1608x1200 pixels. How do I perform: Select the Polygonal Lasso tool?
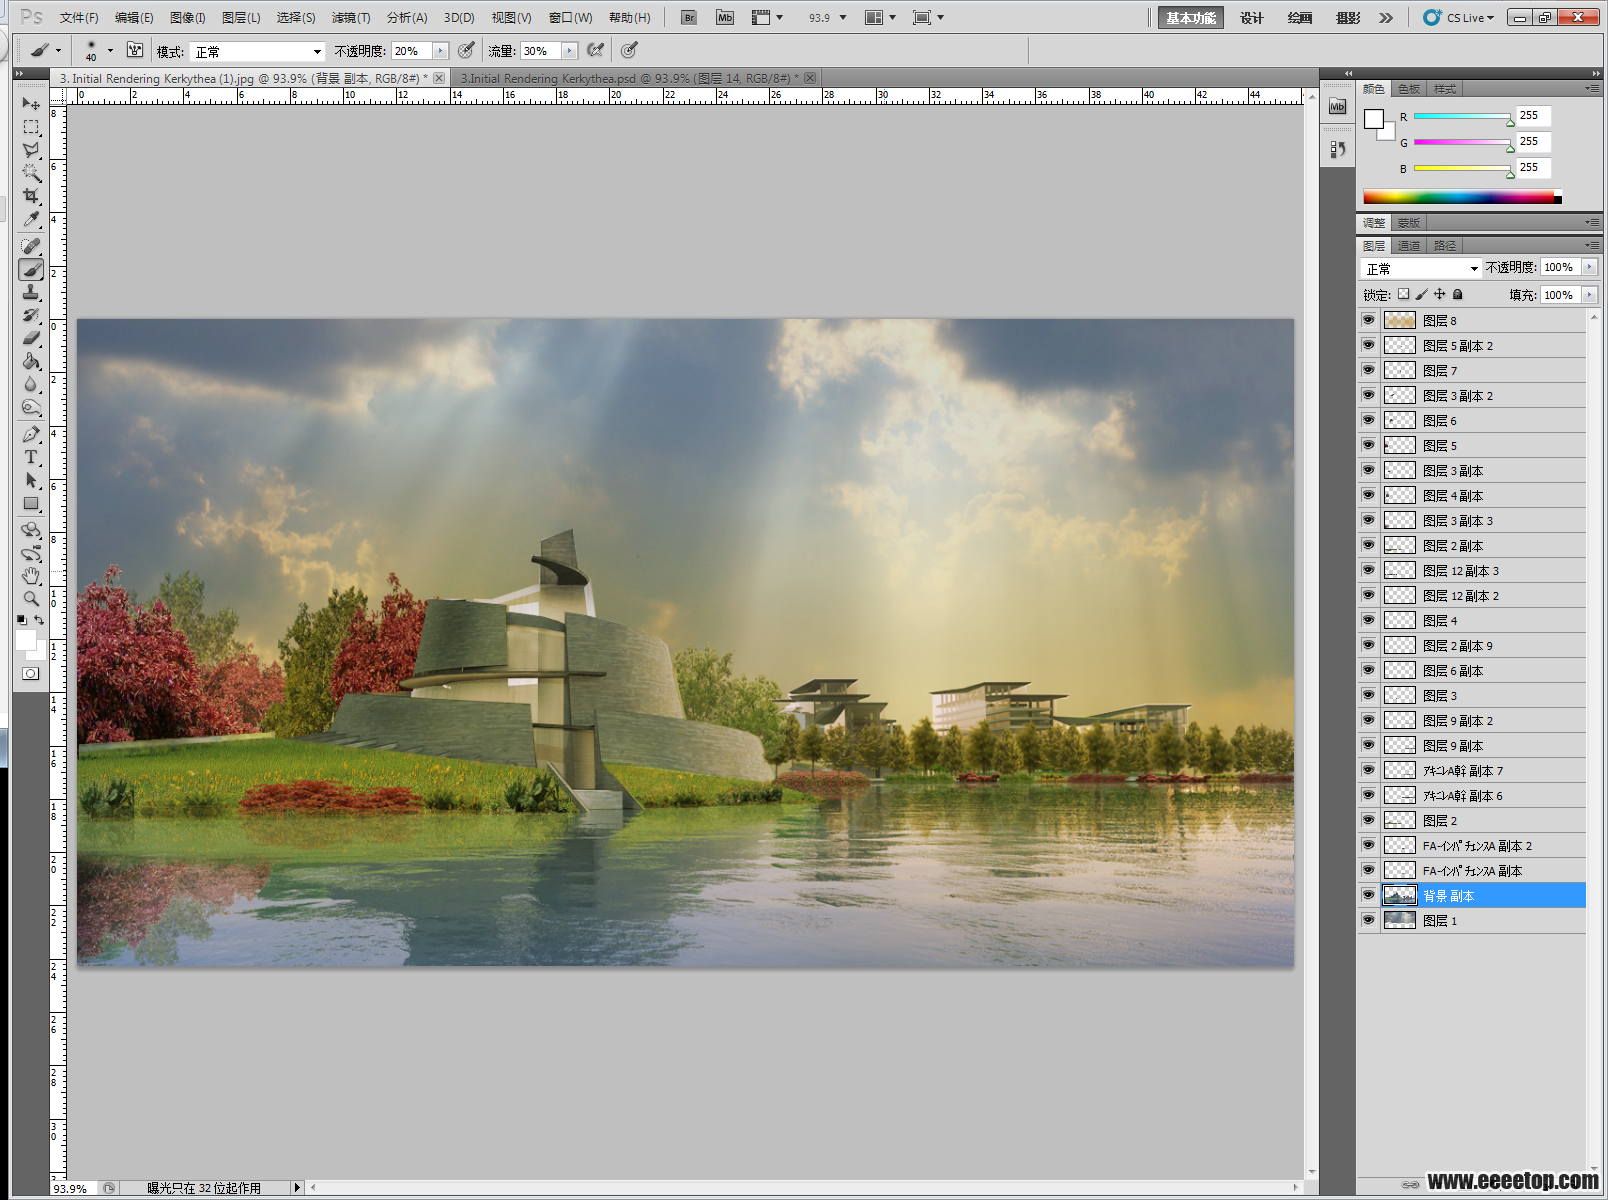point(31,150)
